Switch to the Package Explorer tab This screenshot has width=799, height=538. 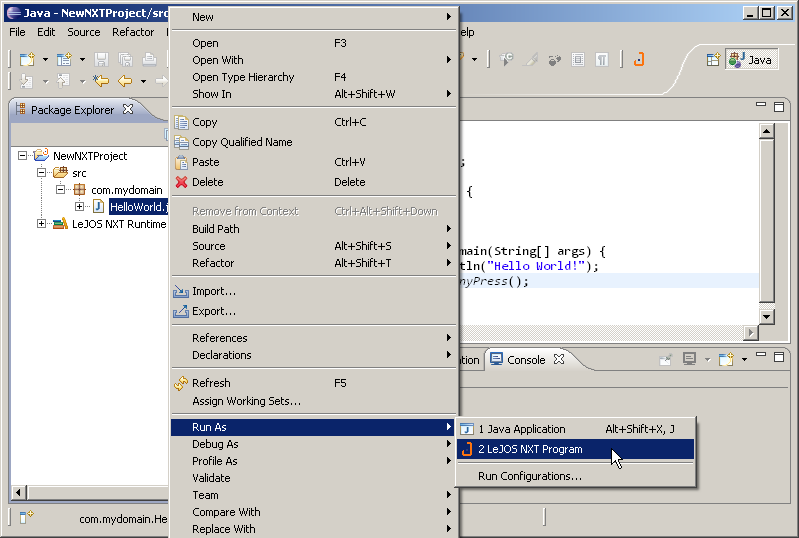(72, 110)
